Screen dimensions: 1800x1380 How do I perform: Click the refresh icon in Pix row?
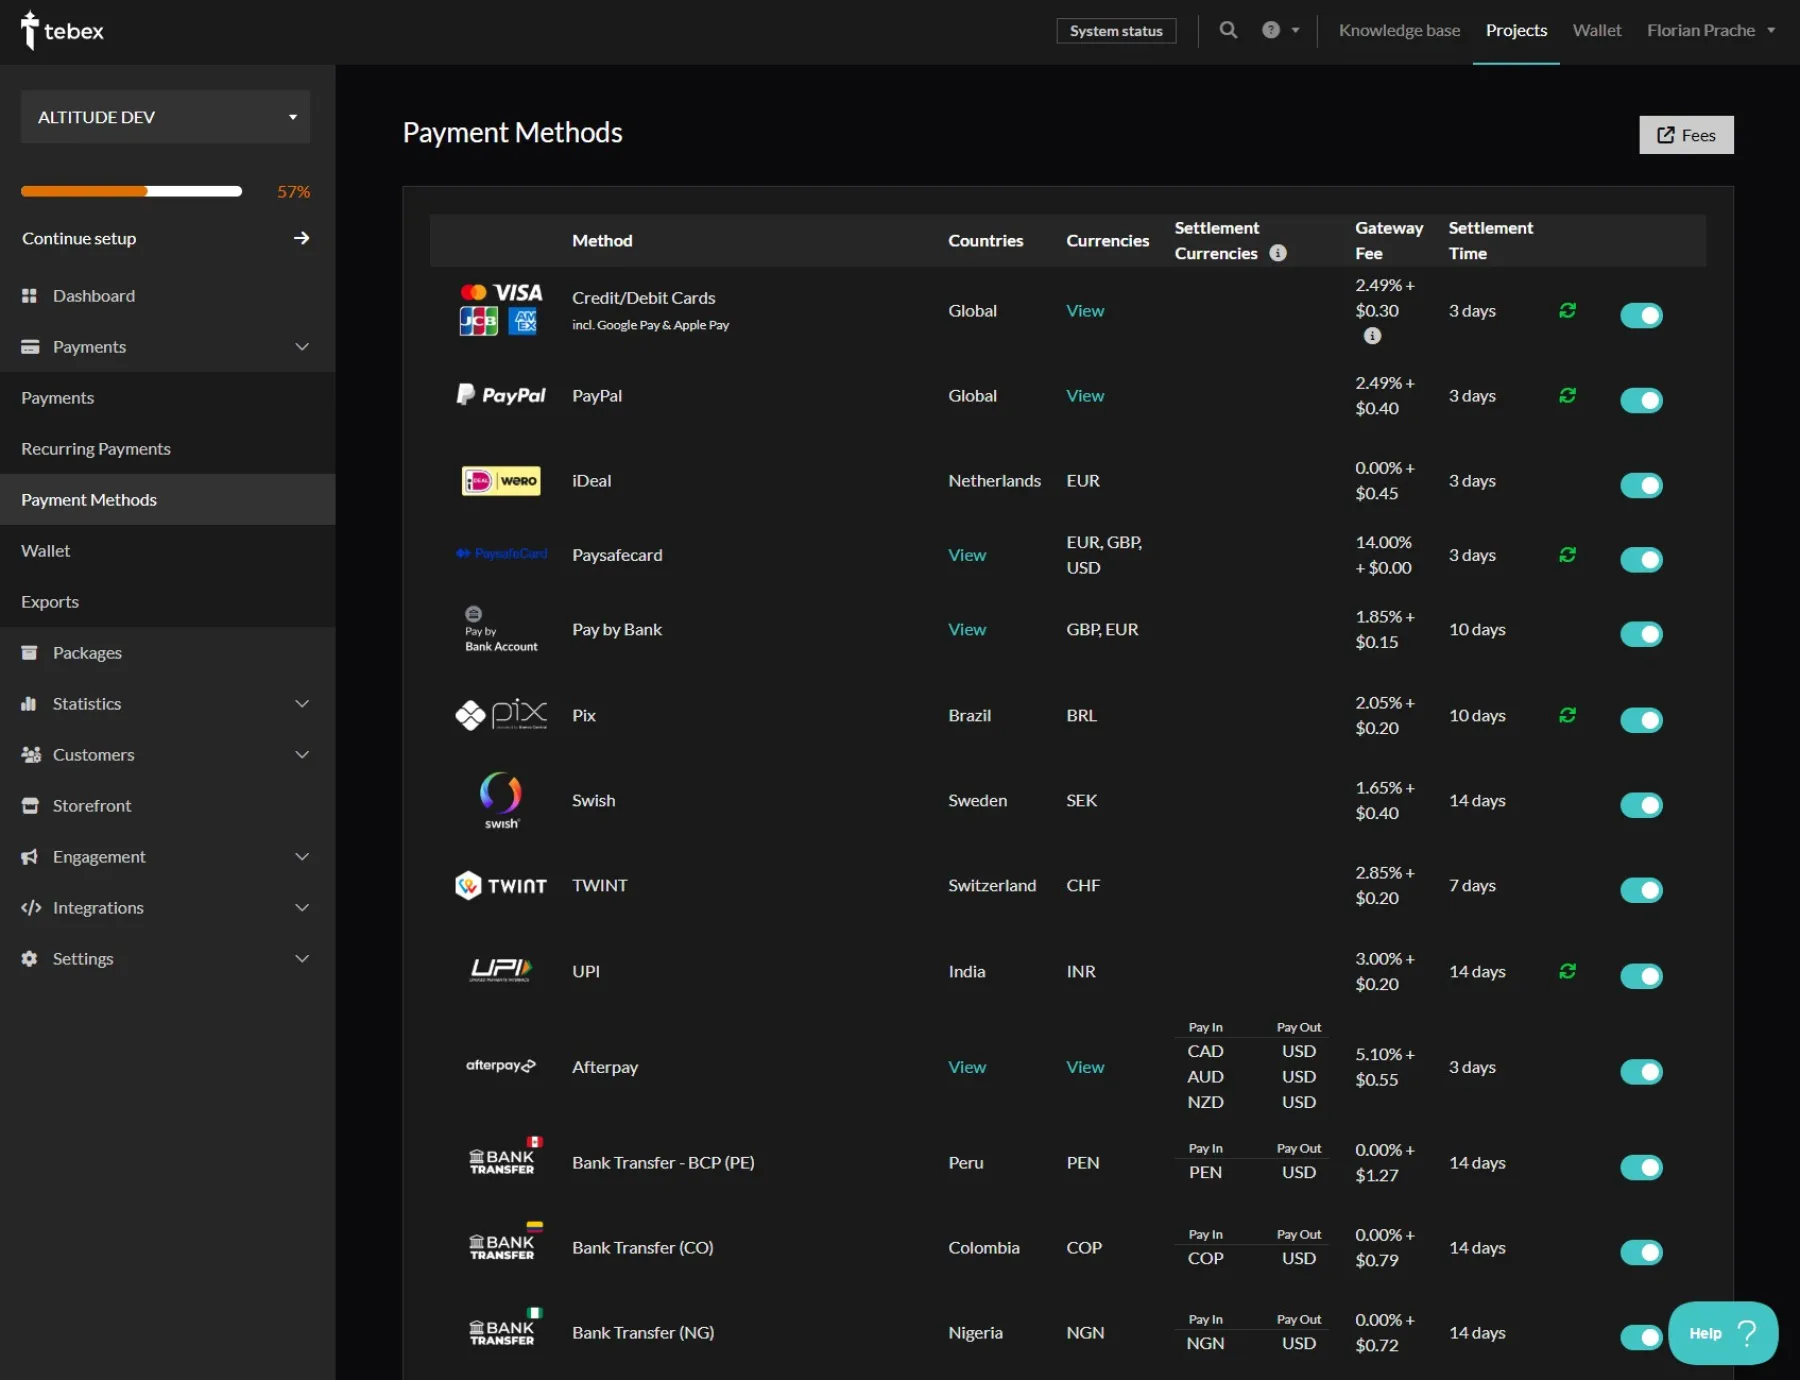click(x=1567, y=715)
